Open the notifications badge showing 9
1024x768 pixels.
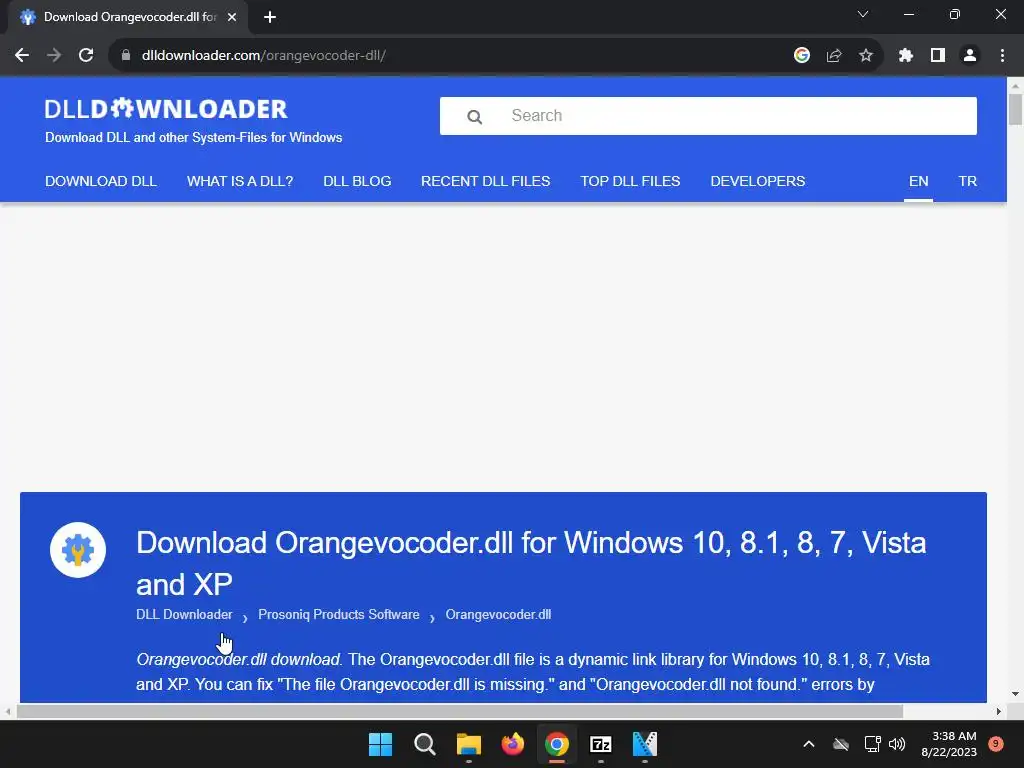point(995,744)
